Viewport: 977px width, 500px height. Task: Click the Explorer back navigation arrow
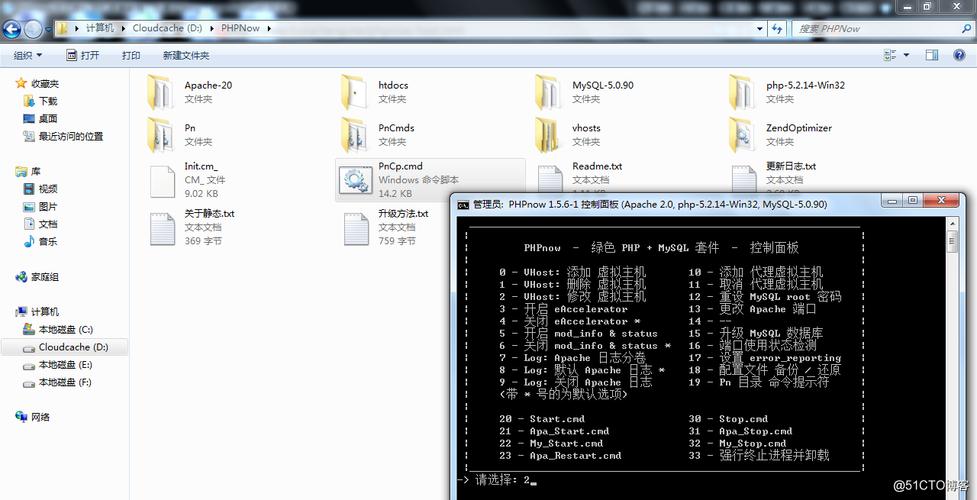point(12,28)
